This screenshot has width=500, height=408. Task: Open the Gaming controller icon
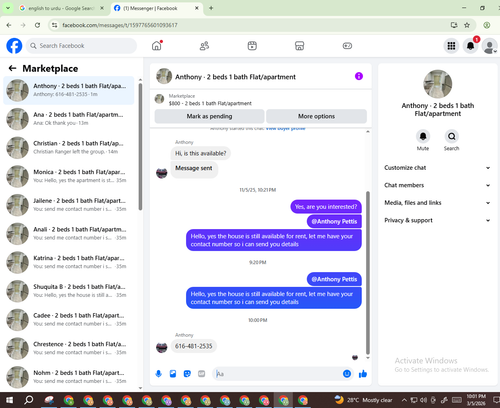pyautogui.click(x=347, y=46)
